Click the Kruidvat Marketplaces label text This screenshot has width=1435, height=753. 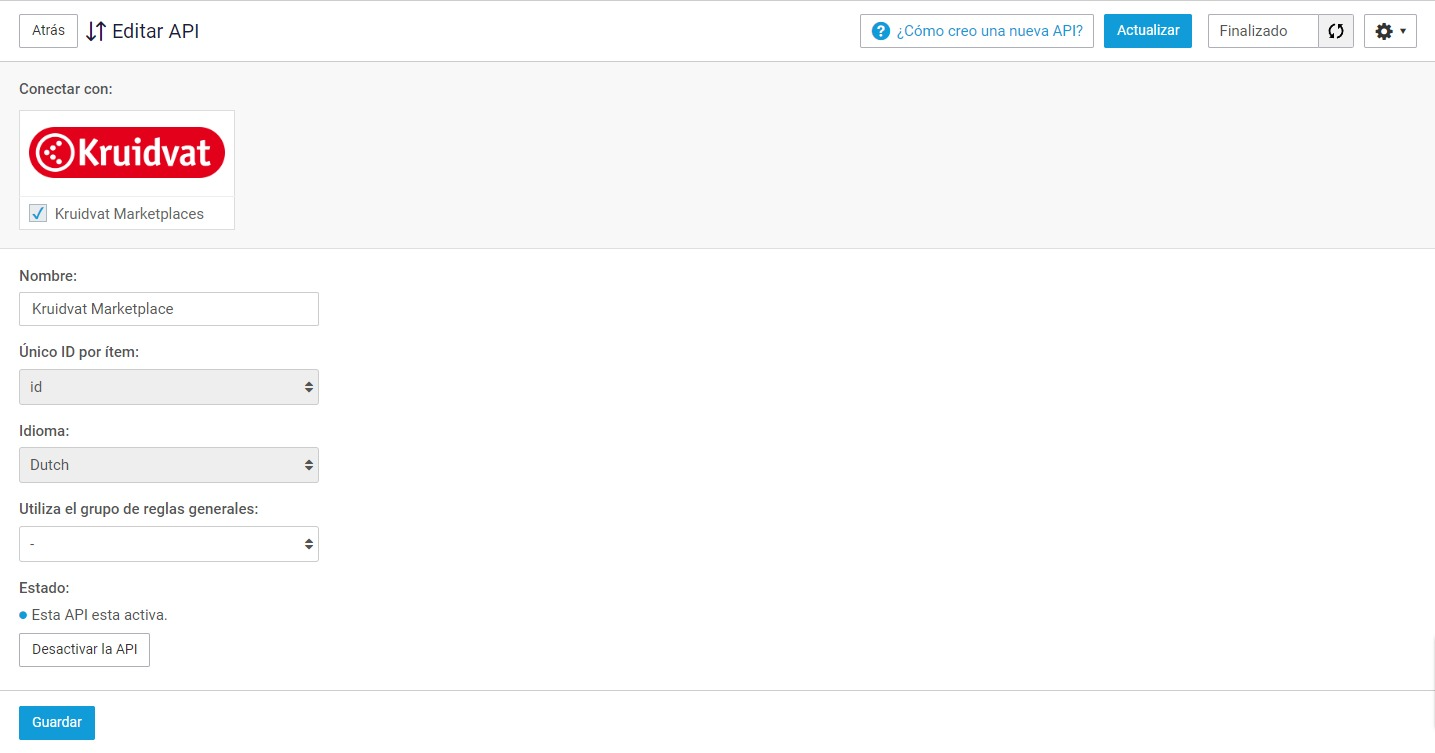coord(129,214)
